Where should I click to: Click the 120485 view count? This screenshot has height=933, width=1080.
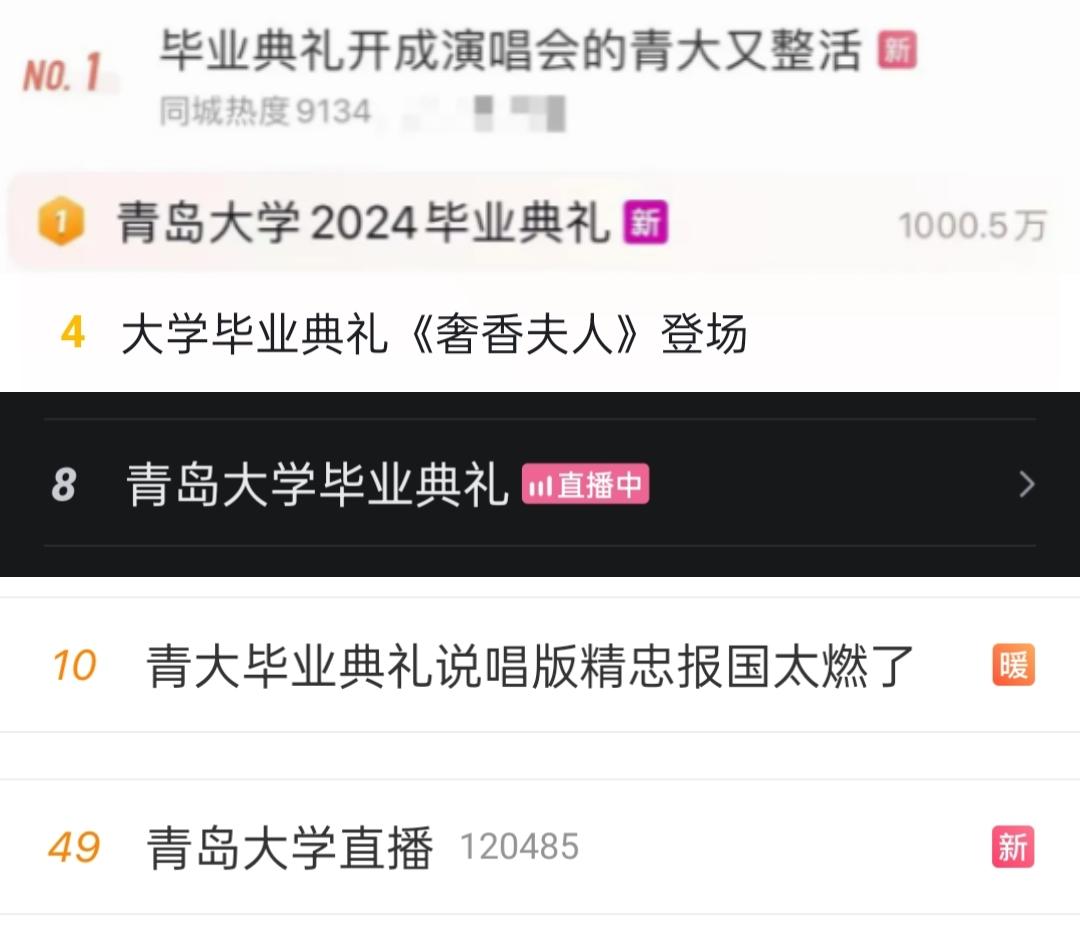(x=519, y=847)
